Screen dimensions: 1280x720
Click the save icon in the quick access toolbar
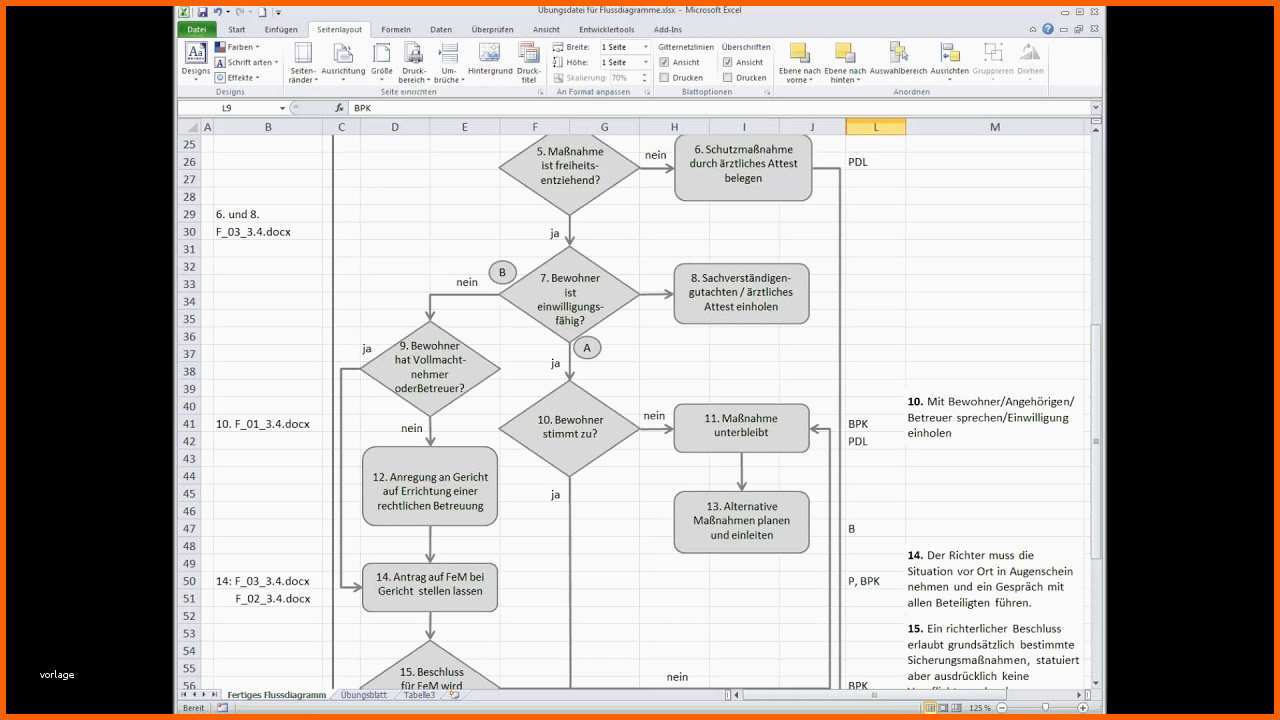pyautogui.click(x=202, y=12)
